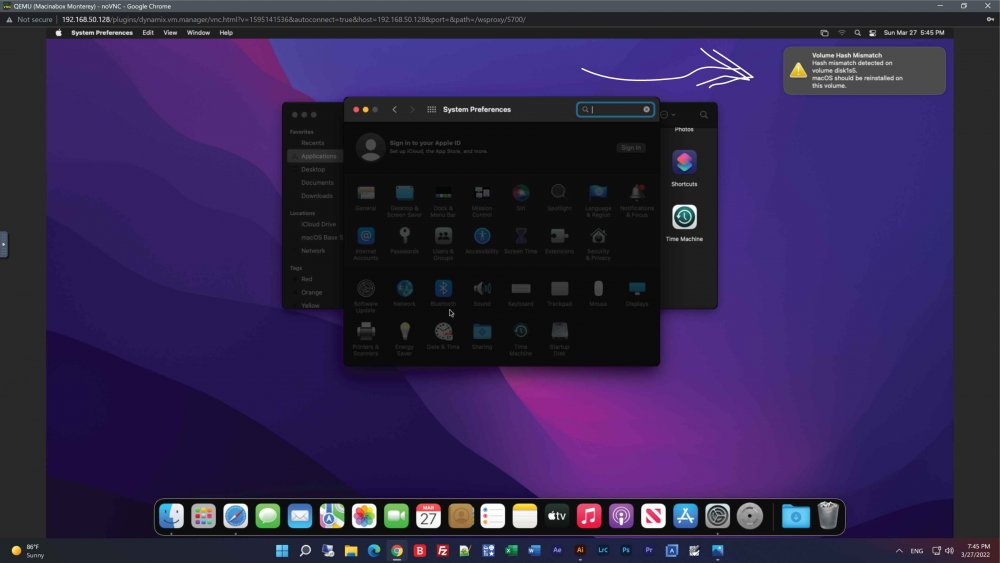Open Internet Accounts preferences pane

tap(365, 244)
